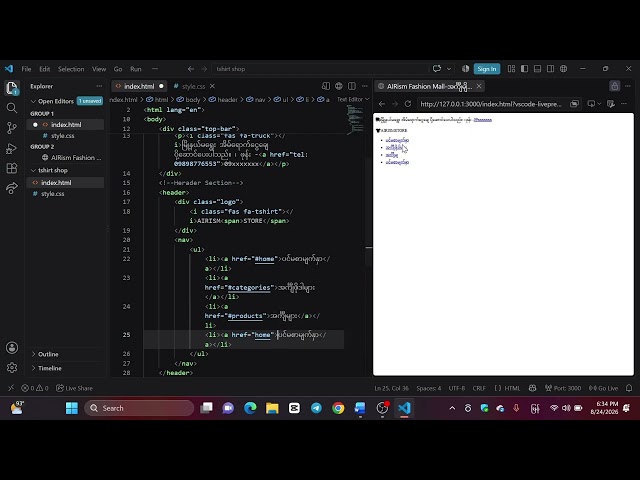
Task: Close the style.css tab
Action: point(212,86)
